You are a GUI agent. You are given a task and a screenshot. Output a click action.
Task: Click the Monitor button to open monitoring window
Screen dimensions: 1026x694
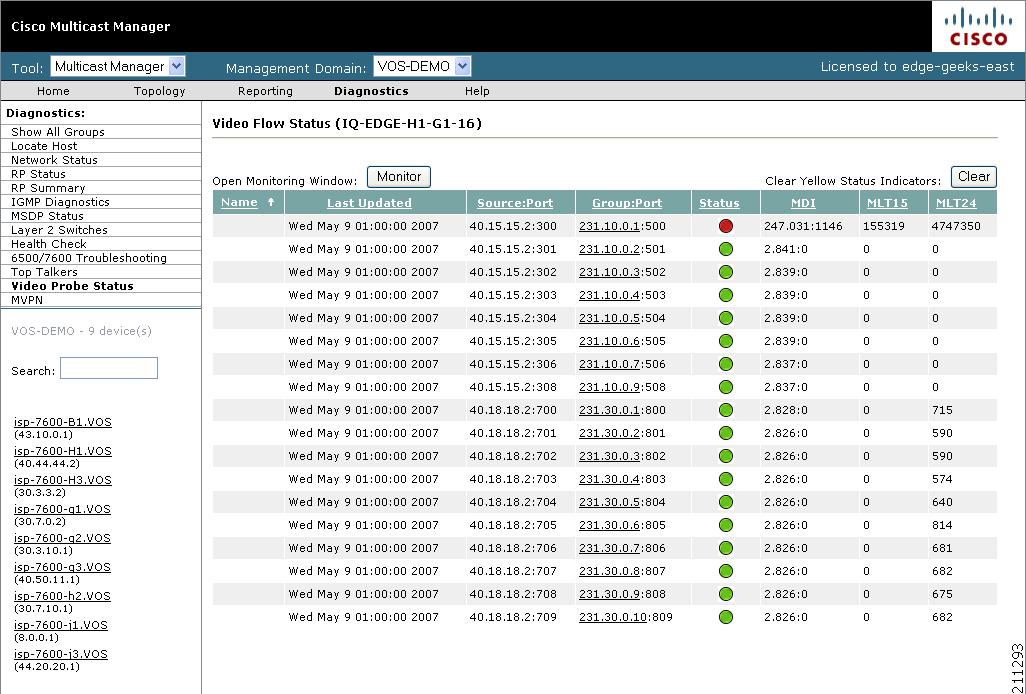398,176
